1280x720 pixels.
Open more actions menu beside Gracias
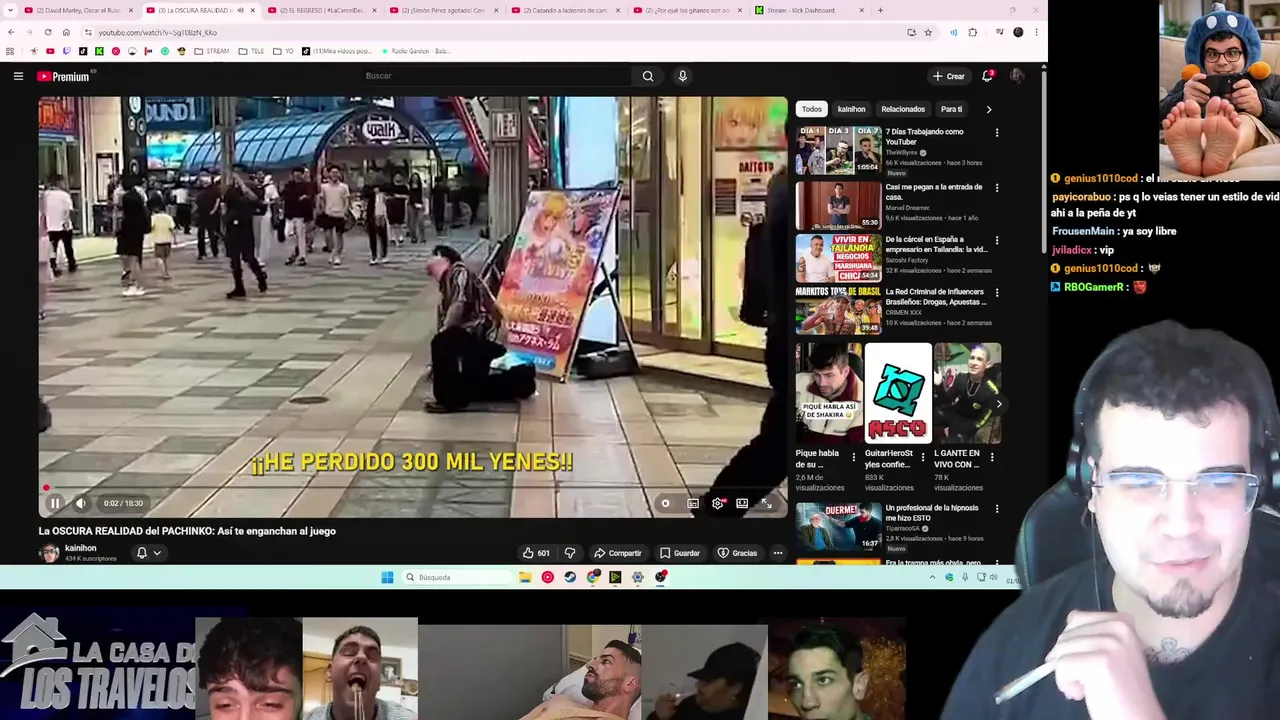(778, 553)
